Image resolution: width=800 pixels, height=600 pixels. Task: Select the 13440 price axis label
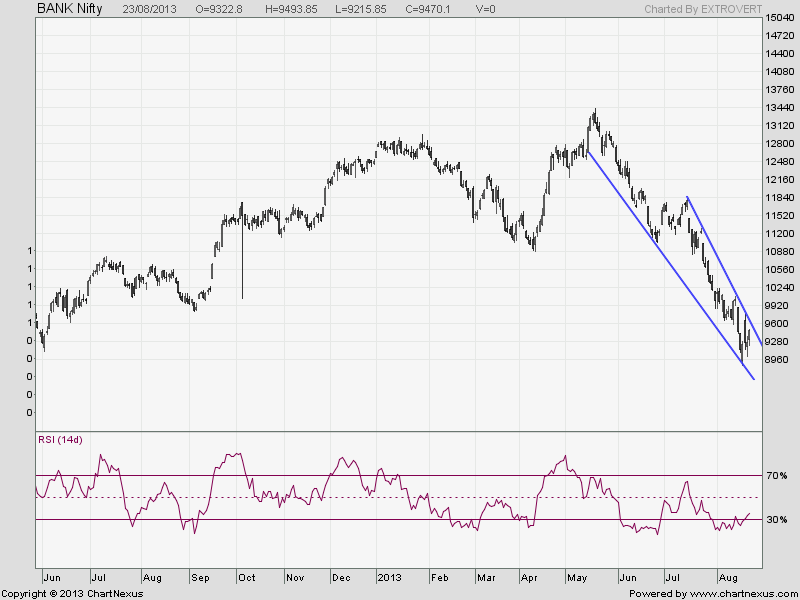point(781,108)
